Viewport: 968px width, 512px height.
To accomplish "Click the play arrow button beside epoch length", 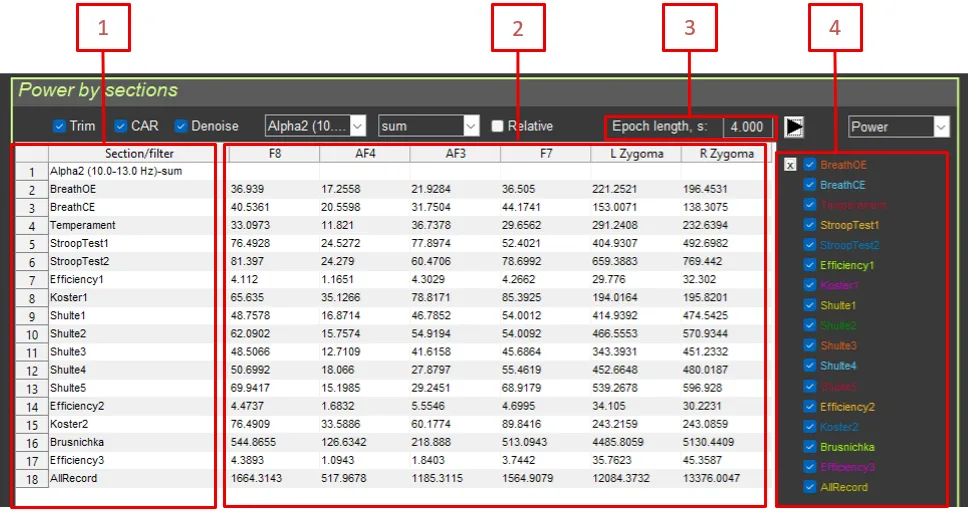I will pyautogui.click(x=795, y=127).
